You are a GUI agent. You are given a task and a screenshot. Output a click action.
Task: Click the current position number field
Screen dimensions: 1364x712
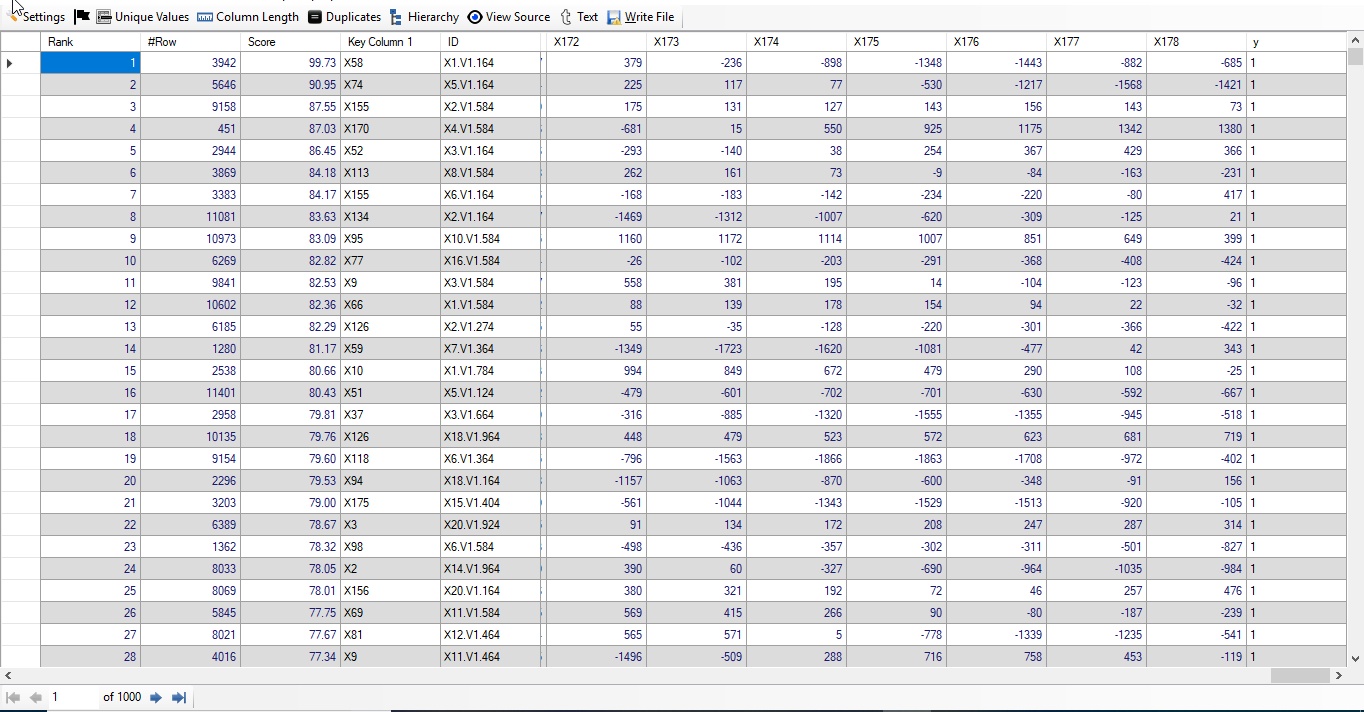72,697
